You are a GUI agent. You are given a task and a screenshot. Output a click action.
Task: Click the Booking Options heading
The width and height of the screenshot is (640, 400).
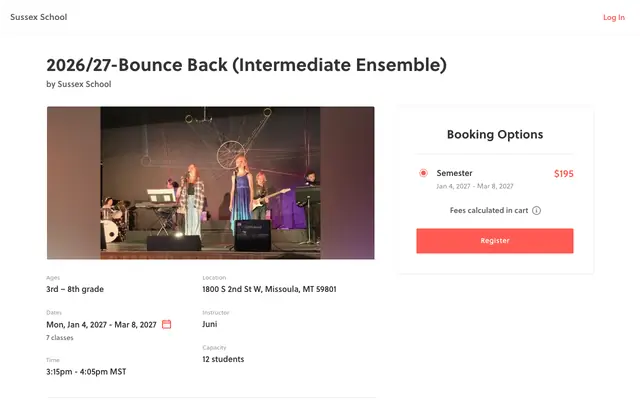(x=495, y=134)
